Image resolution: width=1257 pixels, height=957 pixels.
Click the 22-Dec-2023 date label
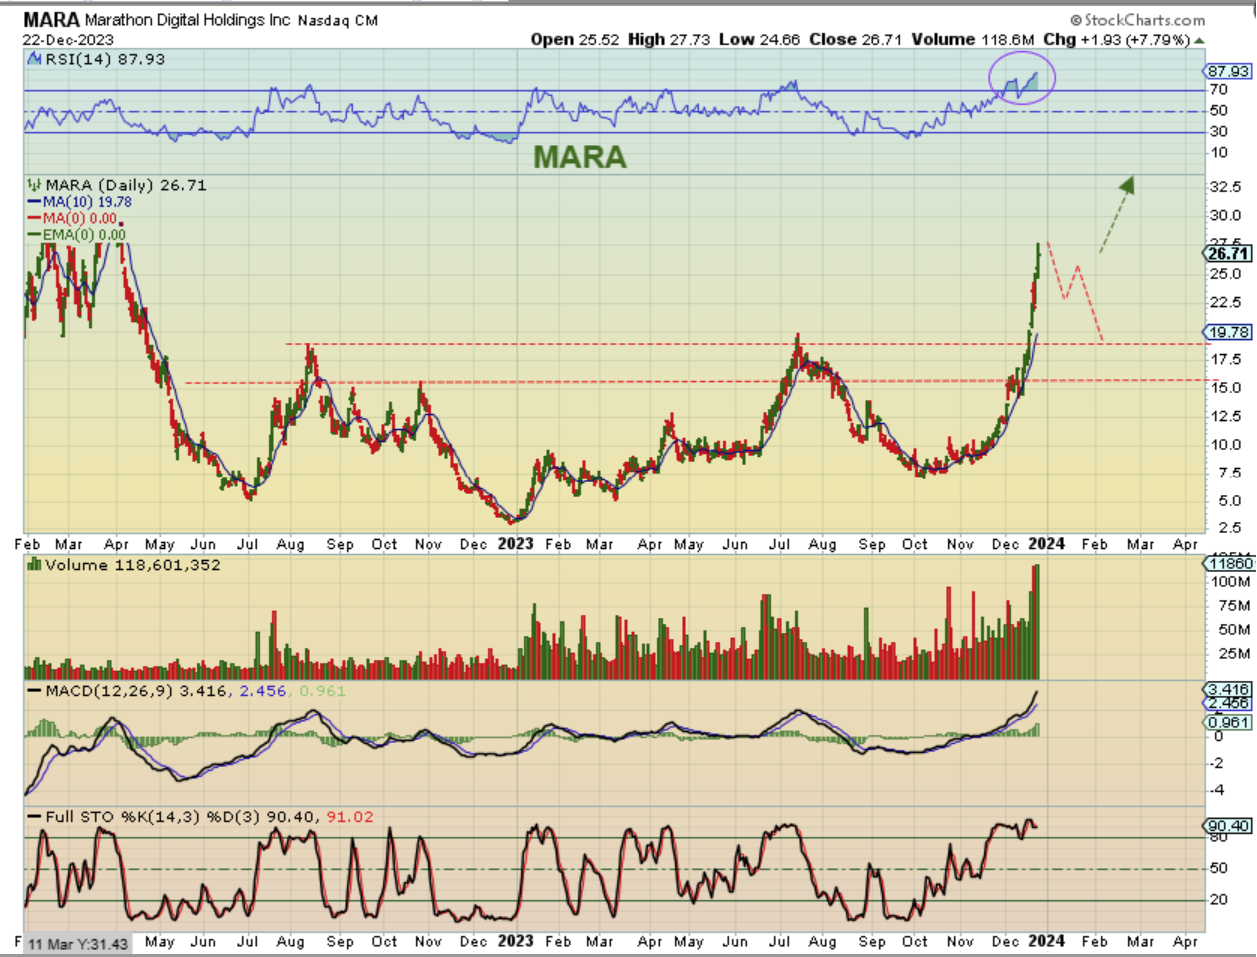pos(68,40)
